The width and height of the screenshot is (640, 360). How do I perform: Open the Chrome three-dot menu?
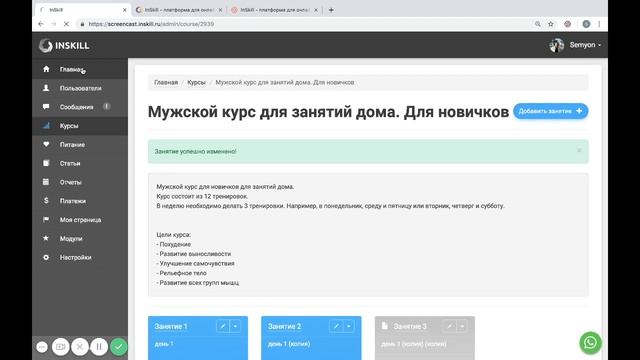point(599,24)
